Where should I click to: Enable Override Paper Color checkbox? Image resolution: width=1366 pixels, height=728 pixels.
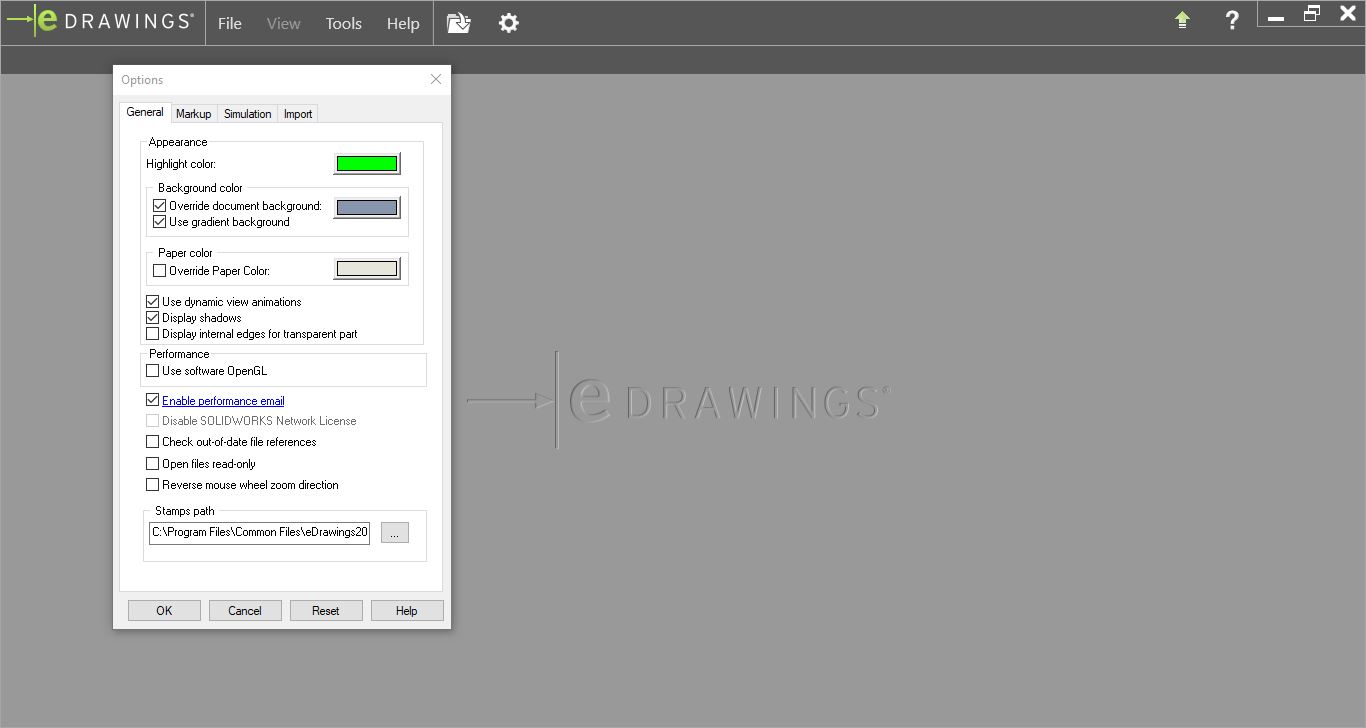[x=159, y=271]
